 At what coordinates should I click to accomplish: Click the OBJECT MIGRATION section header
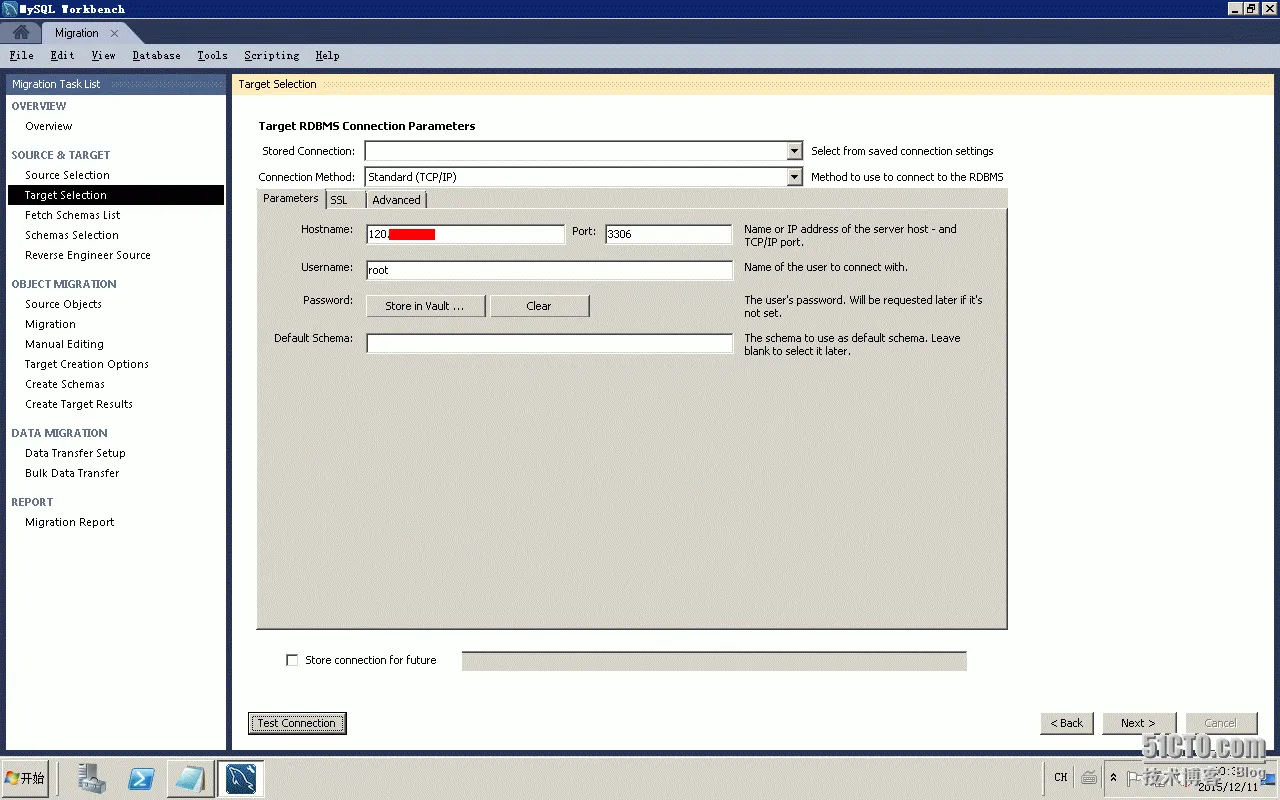(64, 284)
